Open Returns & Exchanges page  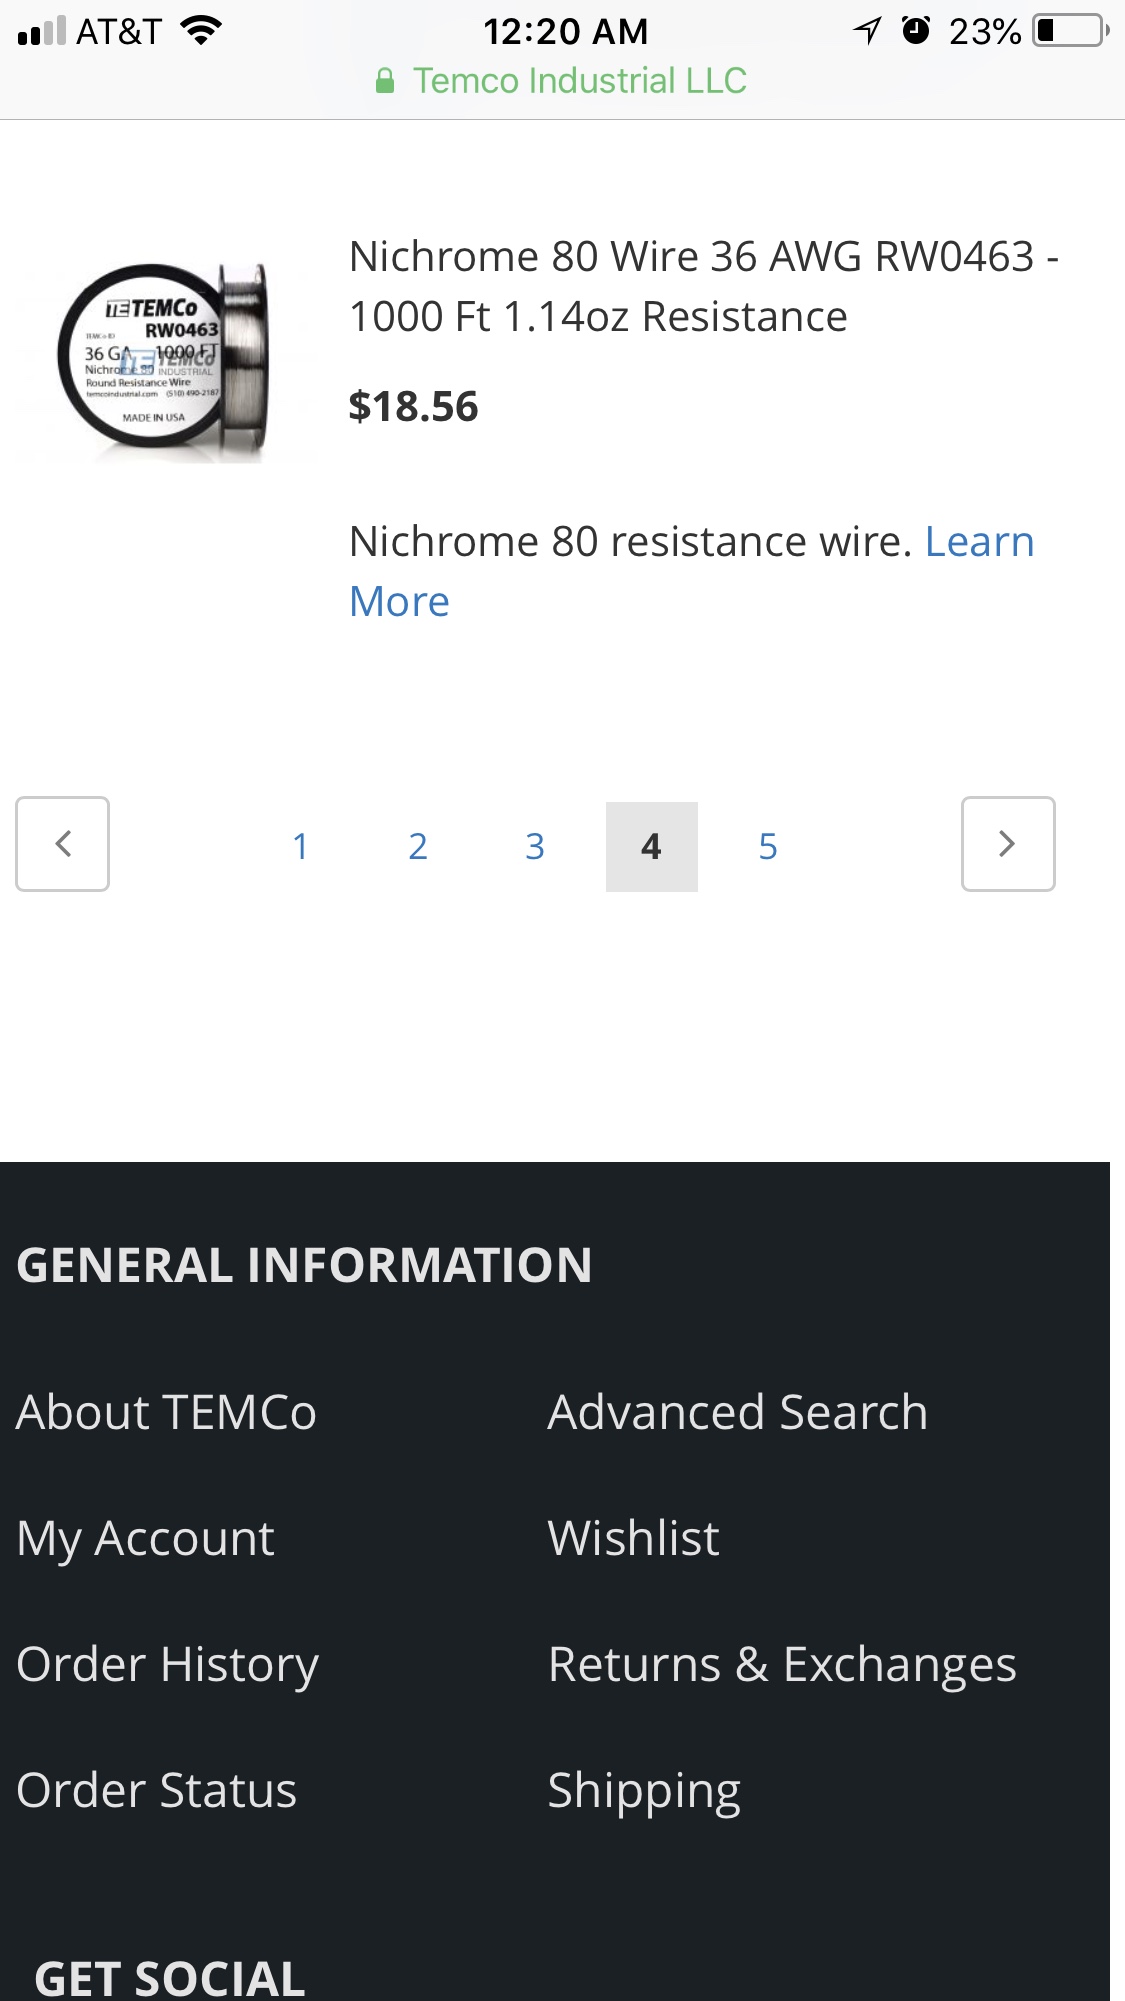coord(782,1664)
